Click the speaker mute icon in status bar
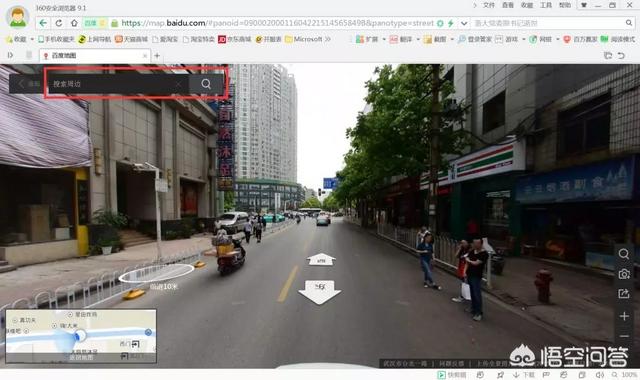The width and height of the screenshot is (640, 380). 600,375
